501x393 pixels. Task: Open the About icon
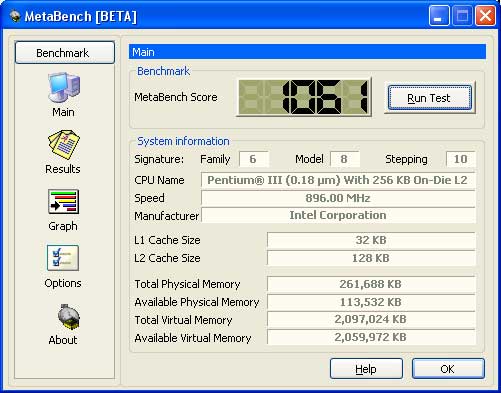click(x=68, y=317)
